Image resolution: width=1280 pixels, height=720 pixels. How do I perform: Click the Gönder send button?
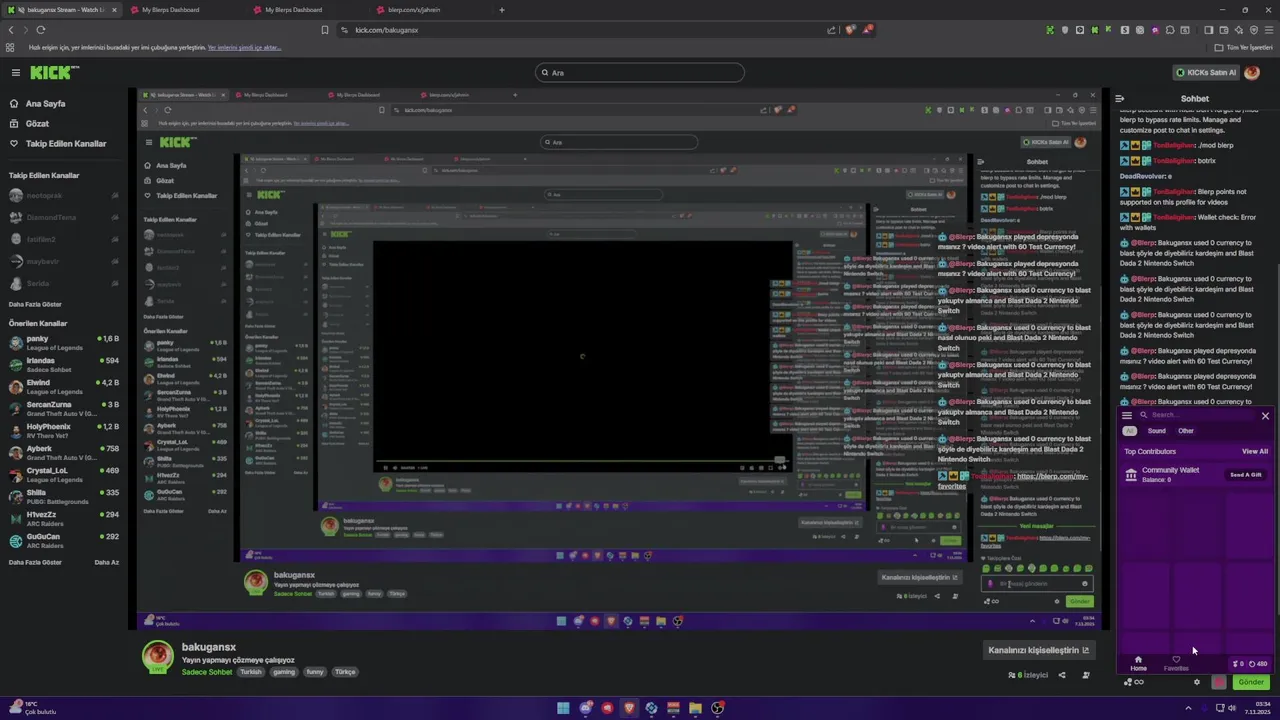(x=1251, y=682)
